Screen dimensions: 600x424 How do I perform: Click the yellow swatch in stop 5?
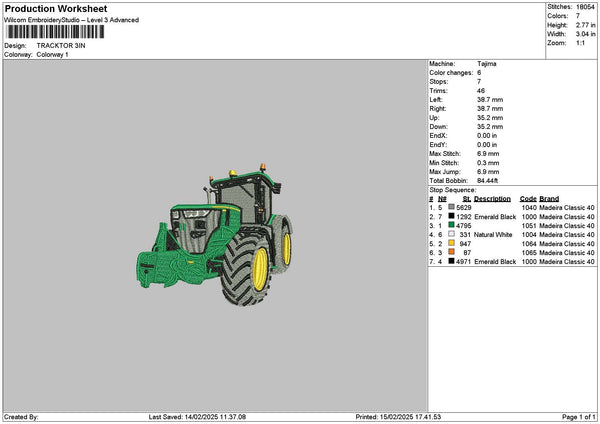point(452,243)
